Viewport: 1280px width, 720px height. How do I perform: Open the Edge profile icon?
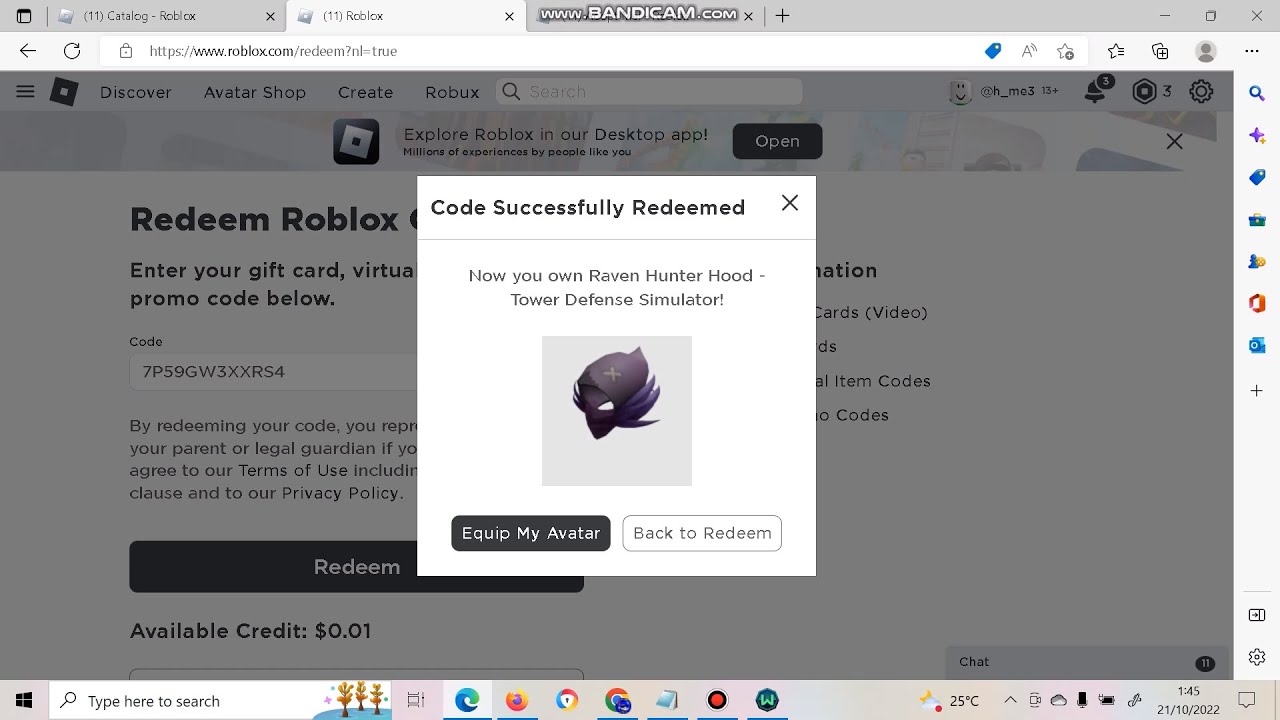click(x=1206, y=51)
